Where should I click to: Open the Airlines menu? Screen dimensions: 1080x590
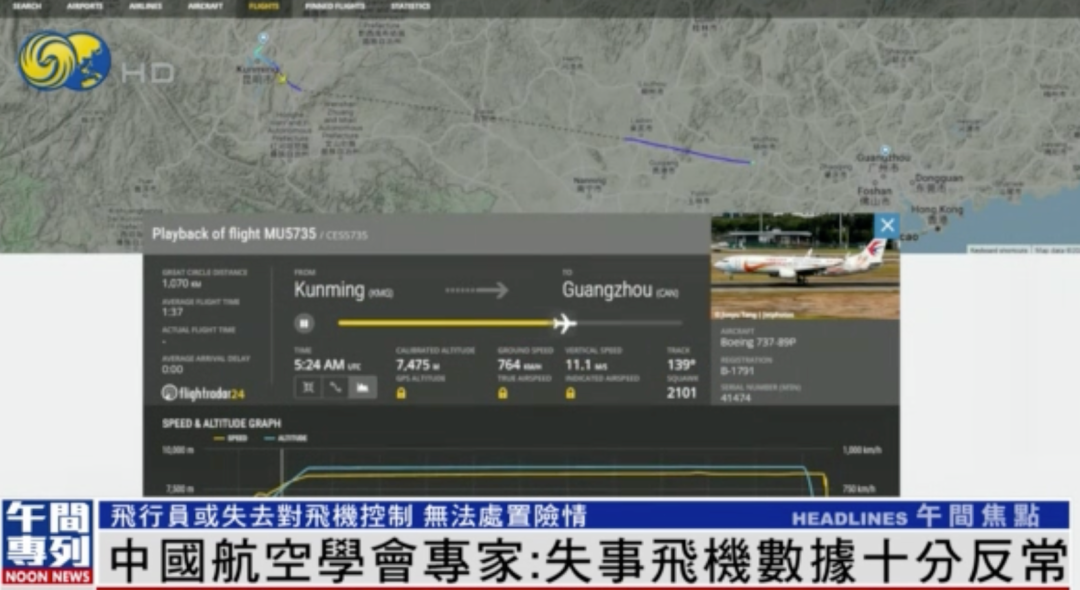click(x=145, y=6)
